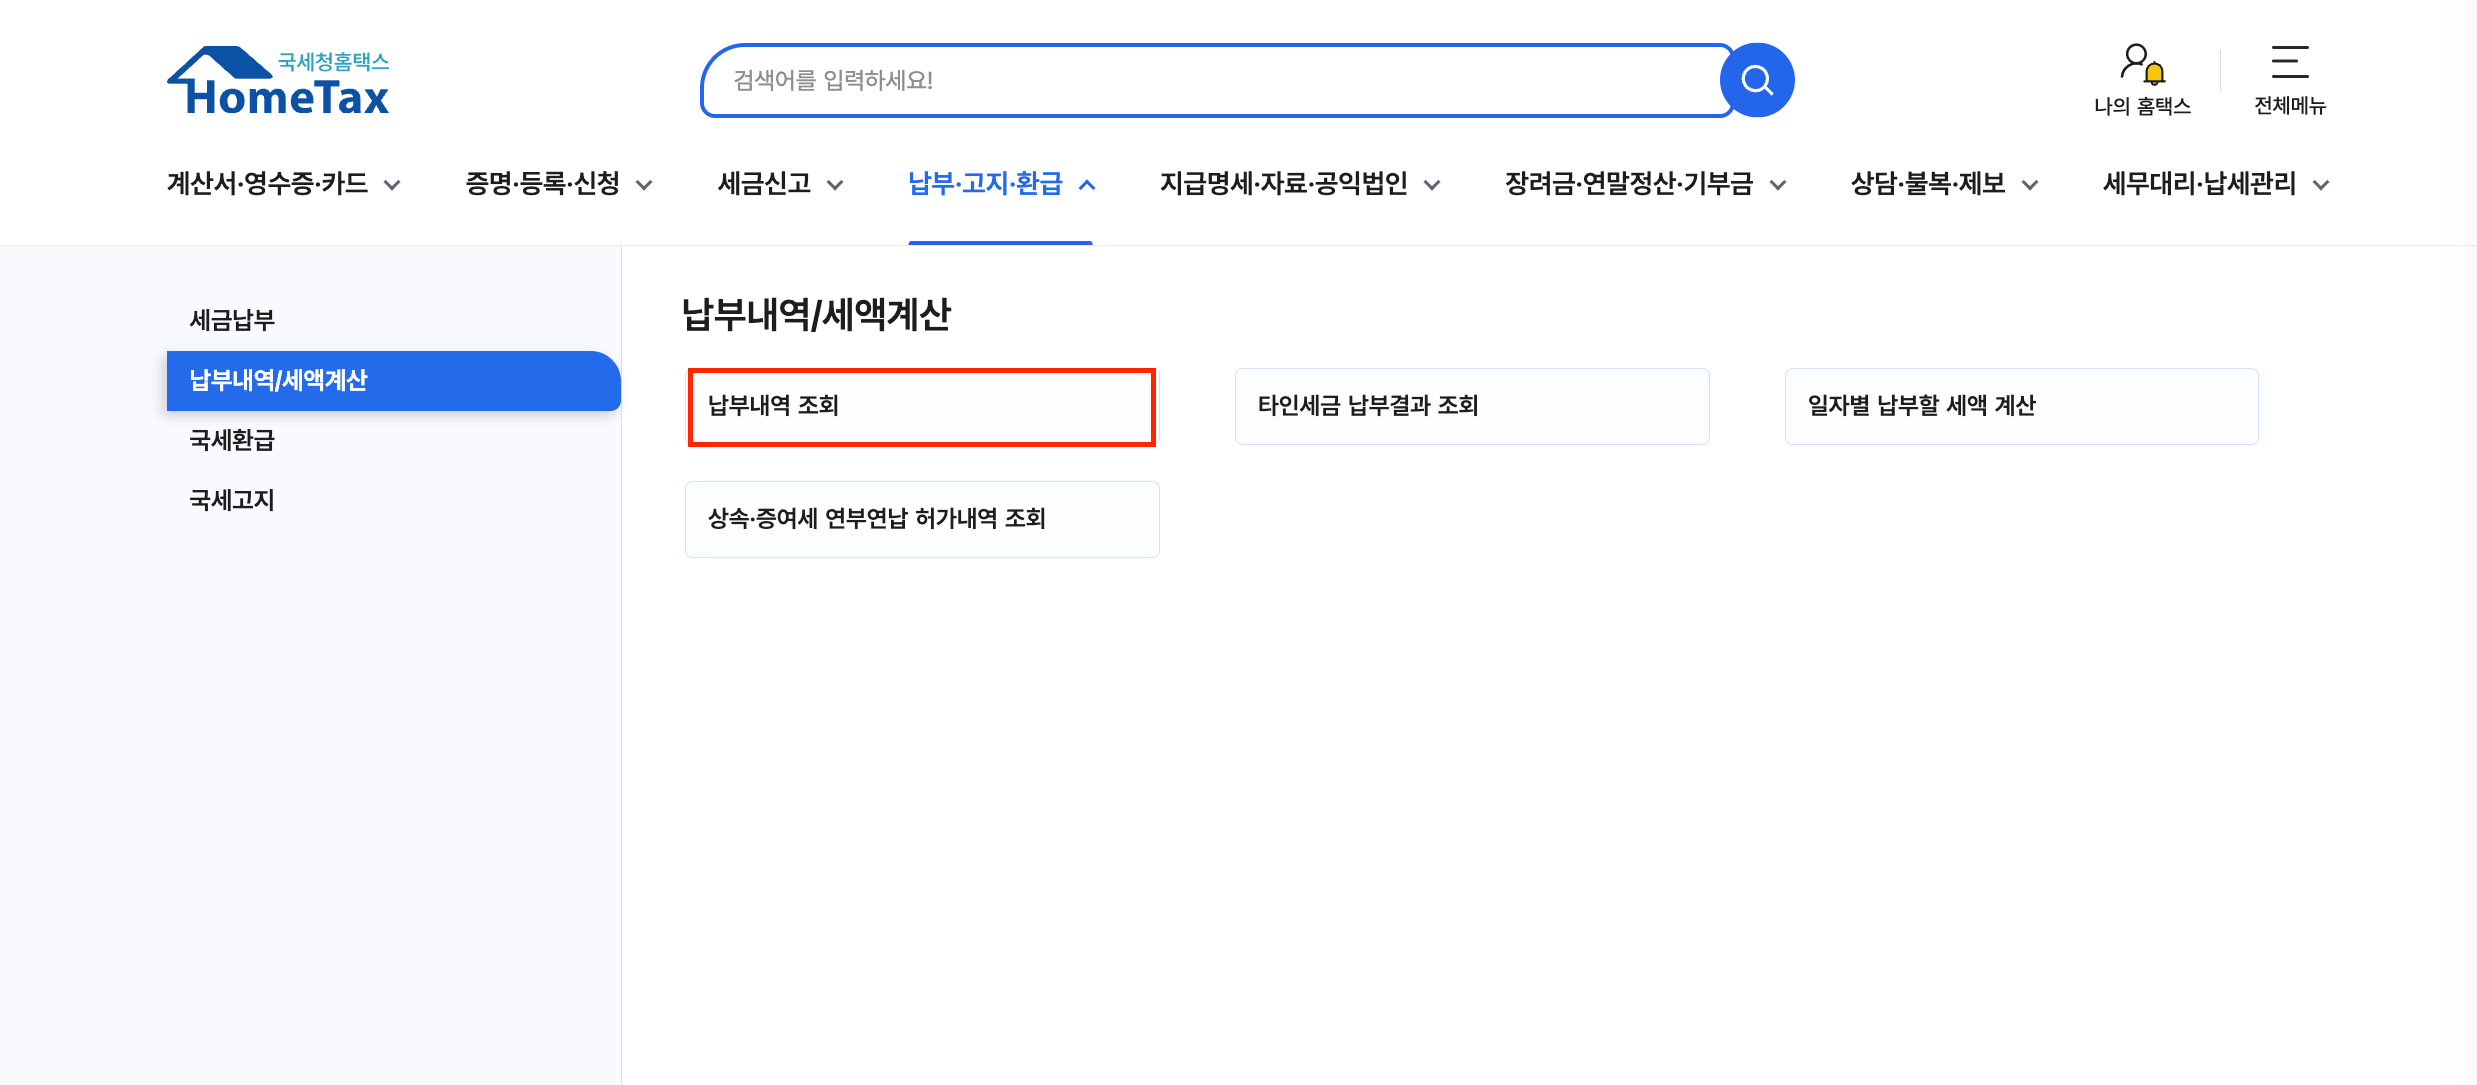This screenshot has height=1085, width=2477.
Task: Expand chevron next to 장려금·연말정산·기부금
Action: pyautogui.click(x=1778, y=185)
